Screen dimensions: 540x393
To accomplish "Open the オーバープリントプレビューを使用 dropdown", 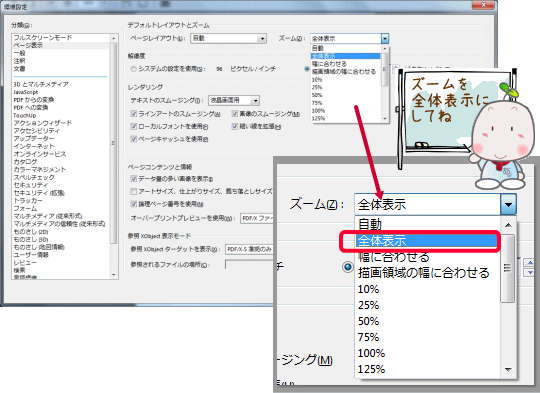I will point(257,218).
